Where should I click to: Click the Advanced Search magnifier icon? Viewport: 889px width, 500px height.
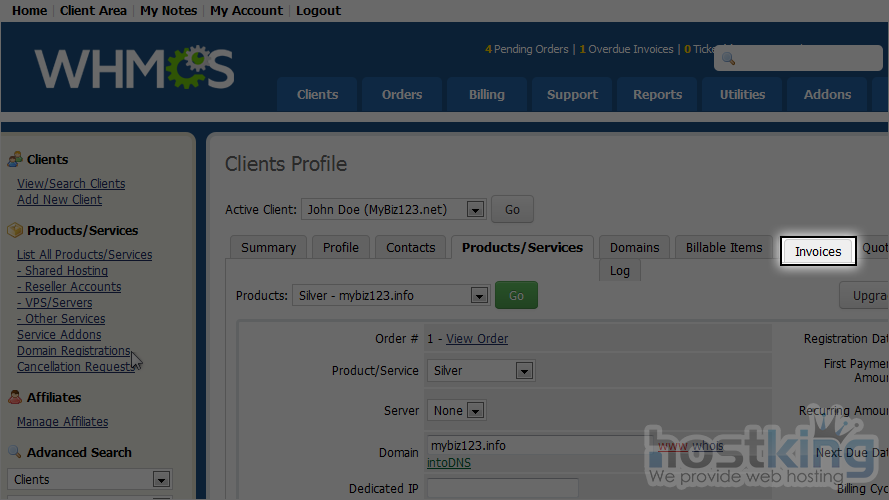tap(14, 452)
